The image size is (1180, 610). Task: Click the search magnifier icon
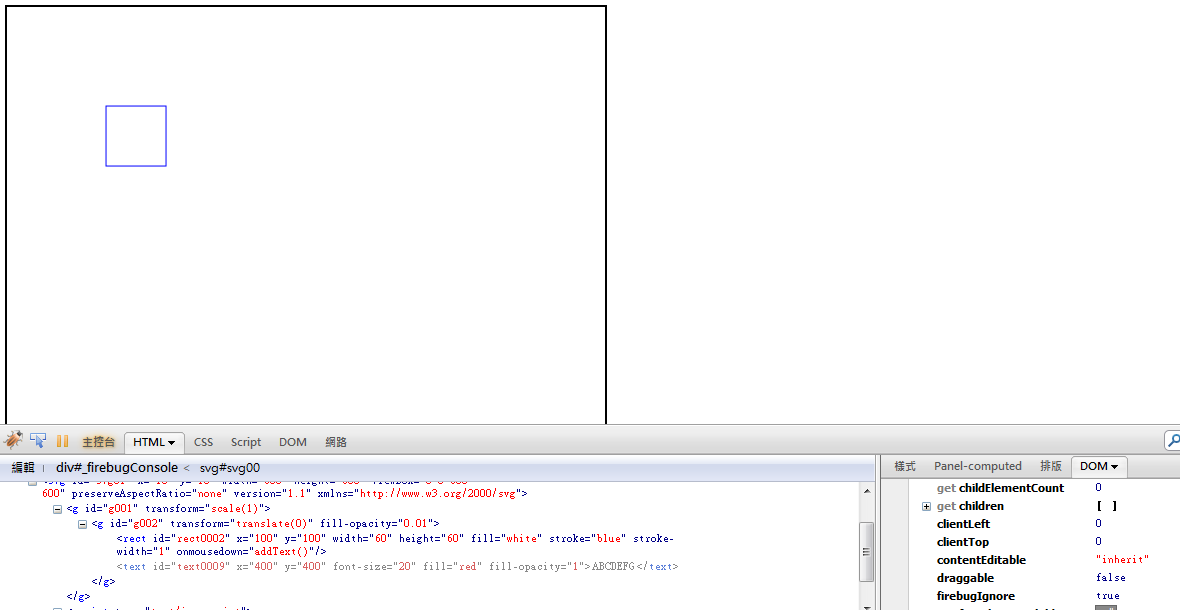pyautogui.click(x=1172, y=441)
